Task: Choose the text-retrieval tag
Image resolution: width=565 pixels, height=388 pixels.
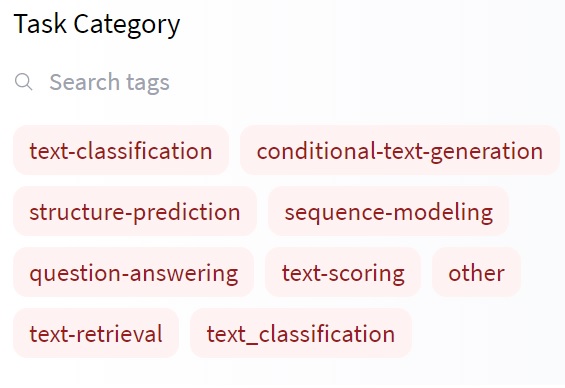Action: (x=96, y=333)
